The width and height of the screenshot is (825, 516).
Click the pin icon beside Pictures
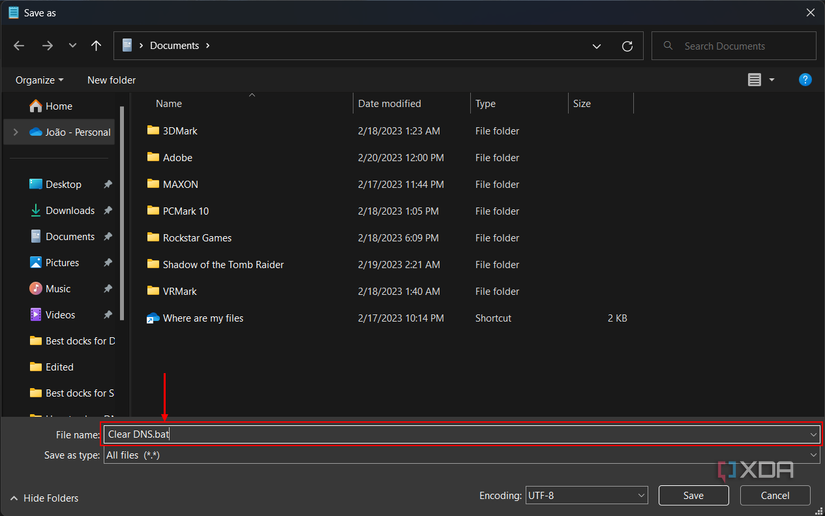tap(108, 262)
